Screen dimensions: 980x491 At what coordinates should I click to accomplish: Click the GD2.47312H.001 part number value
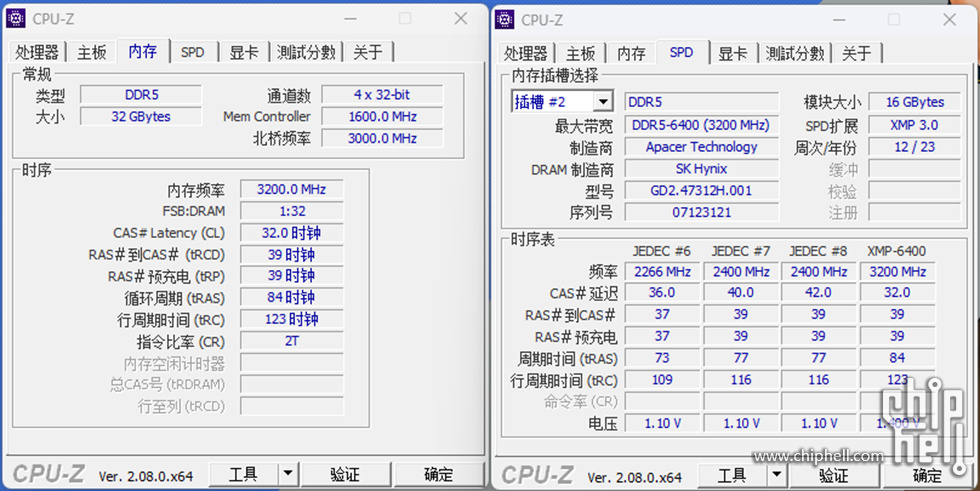coord(701,191)
